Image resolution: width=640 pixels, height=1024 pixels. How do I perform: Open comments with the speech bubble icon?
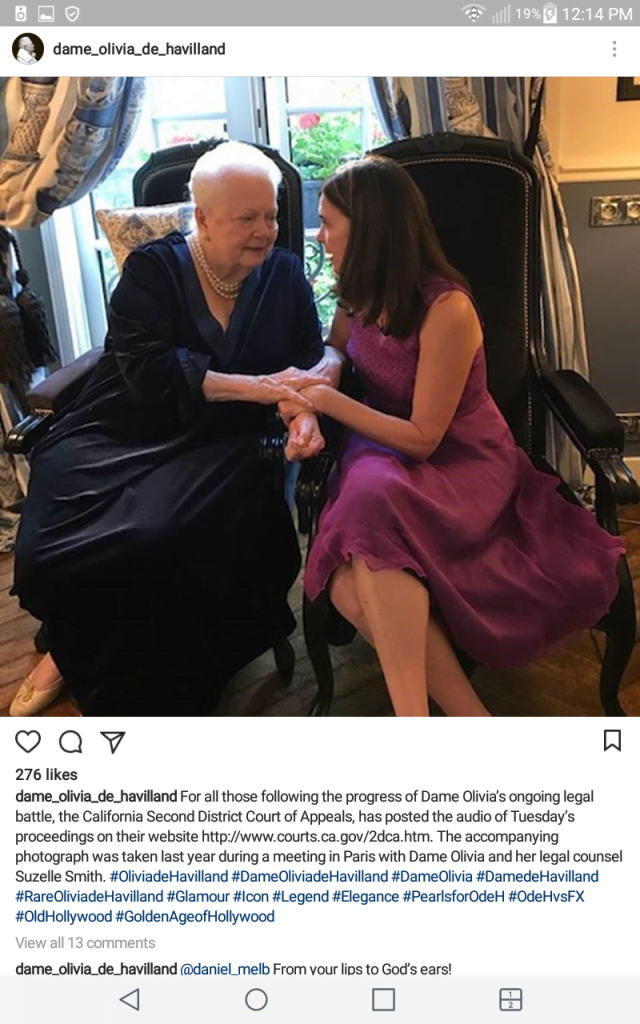coord(71,741)
